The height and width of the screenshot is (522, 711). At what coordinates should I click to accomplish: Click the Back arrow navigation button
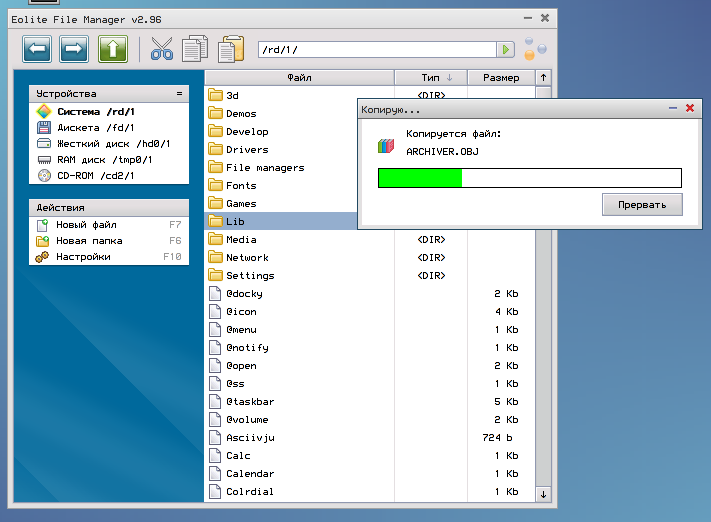[x=38, y=48]
